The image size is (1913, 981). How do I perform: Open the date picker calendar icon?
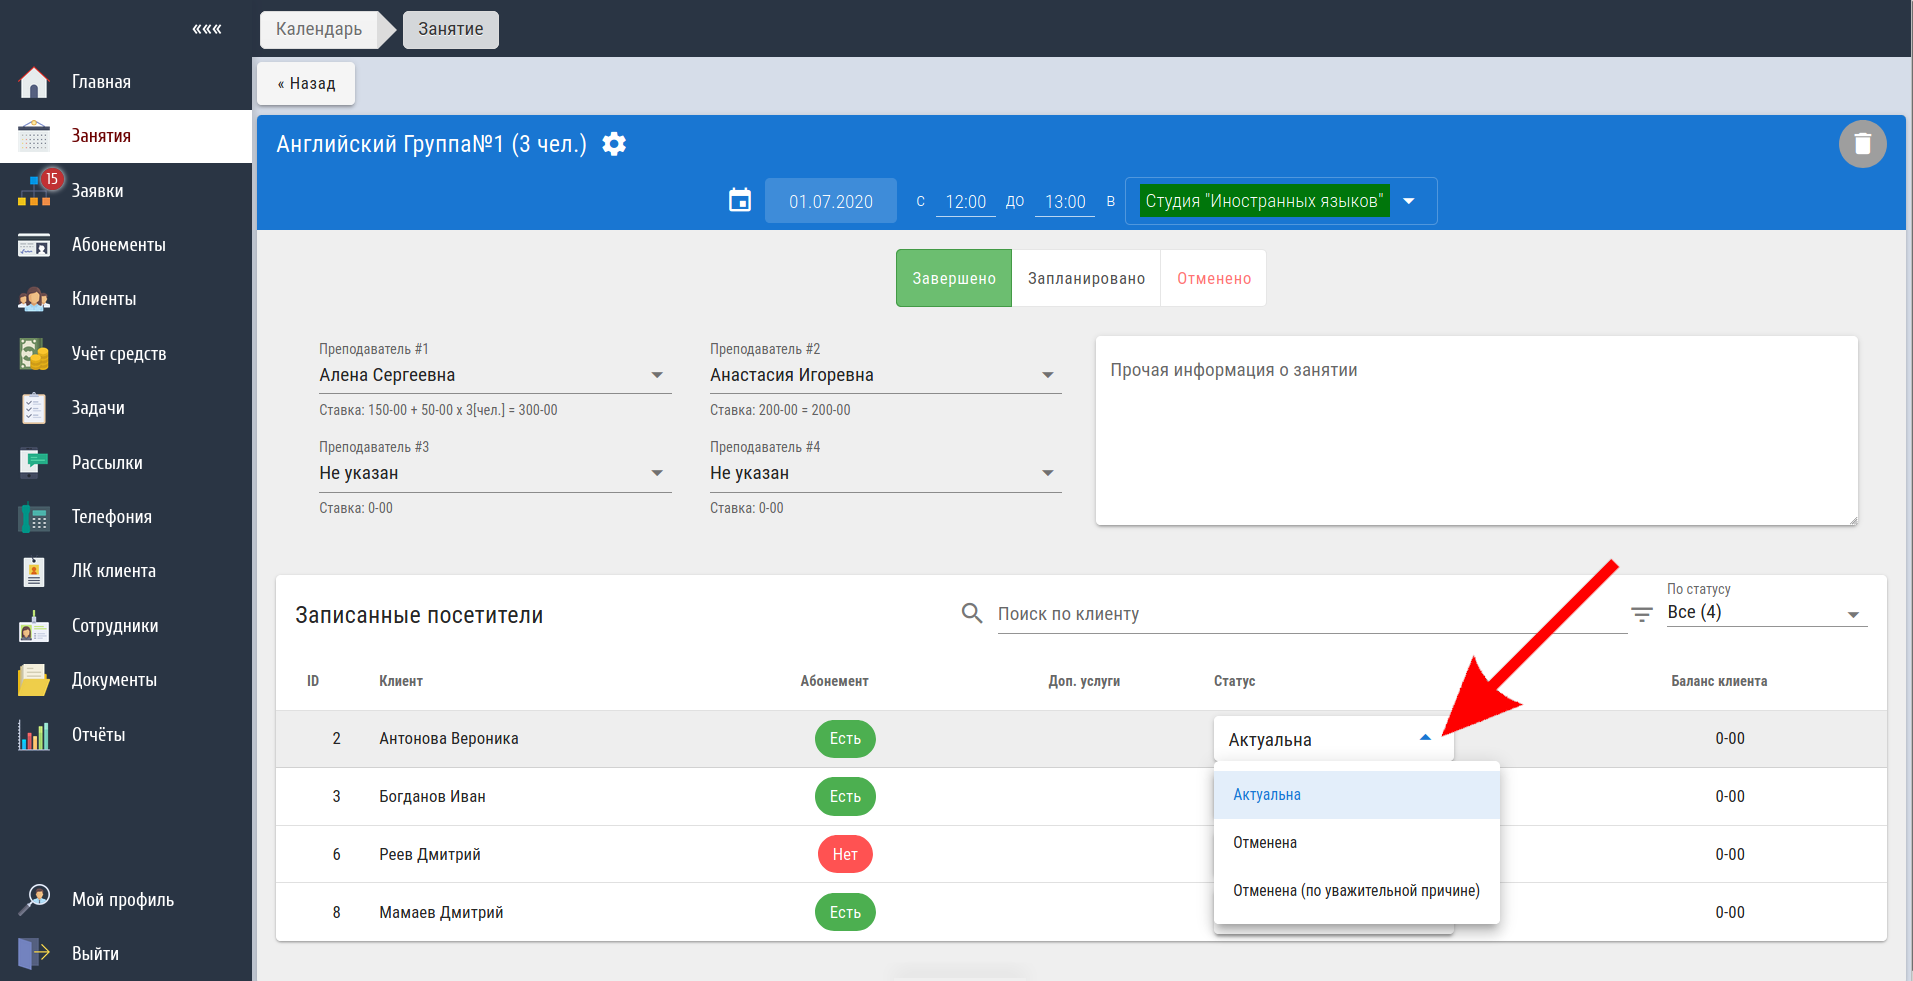point(740,201)
